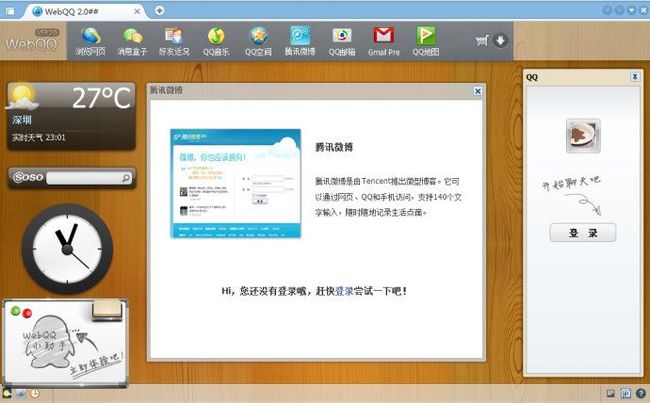Image resolution: width=650 pixels, height=403 pixels.
Task: Click the QQ panel title
Action: [531, 77]
